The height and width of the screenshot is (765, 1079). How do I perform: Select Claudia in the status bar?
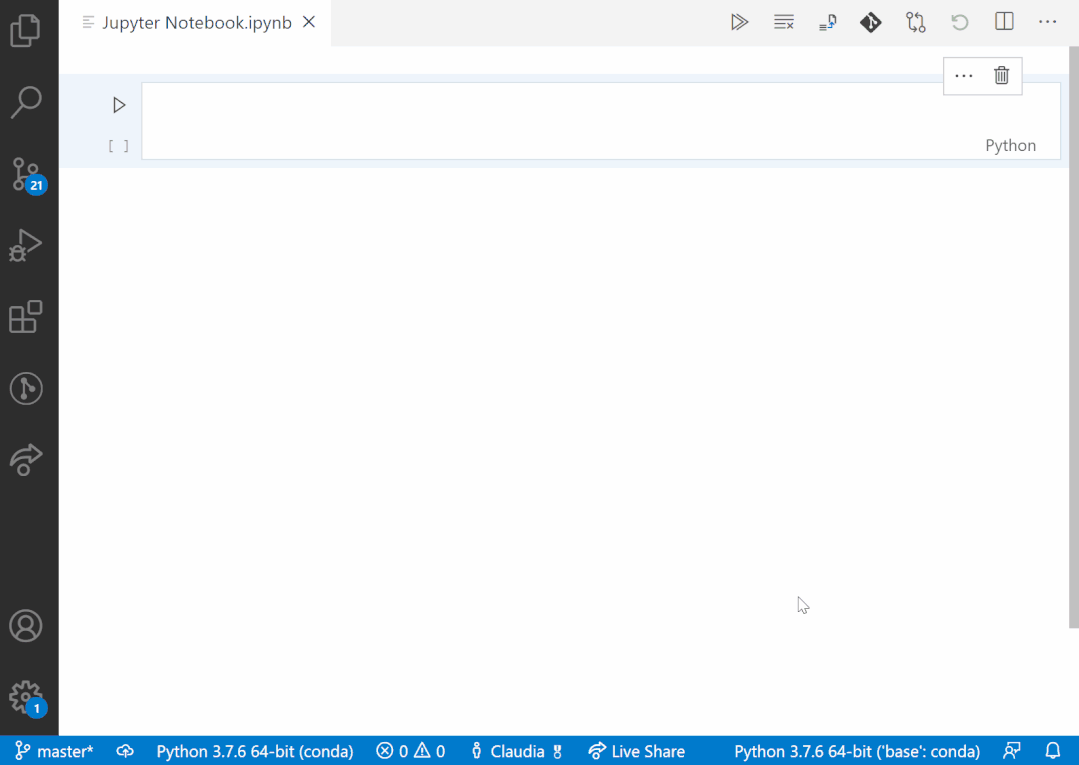[516, 751]
